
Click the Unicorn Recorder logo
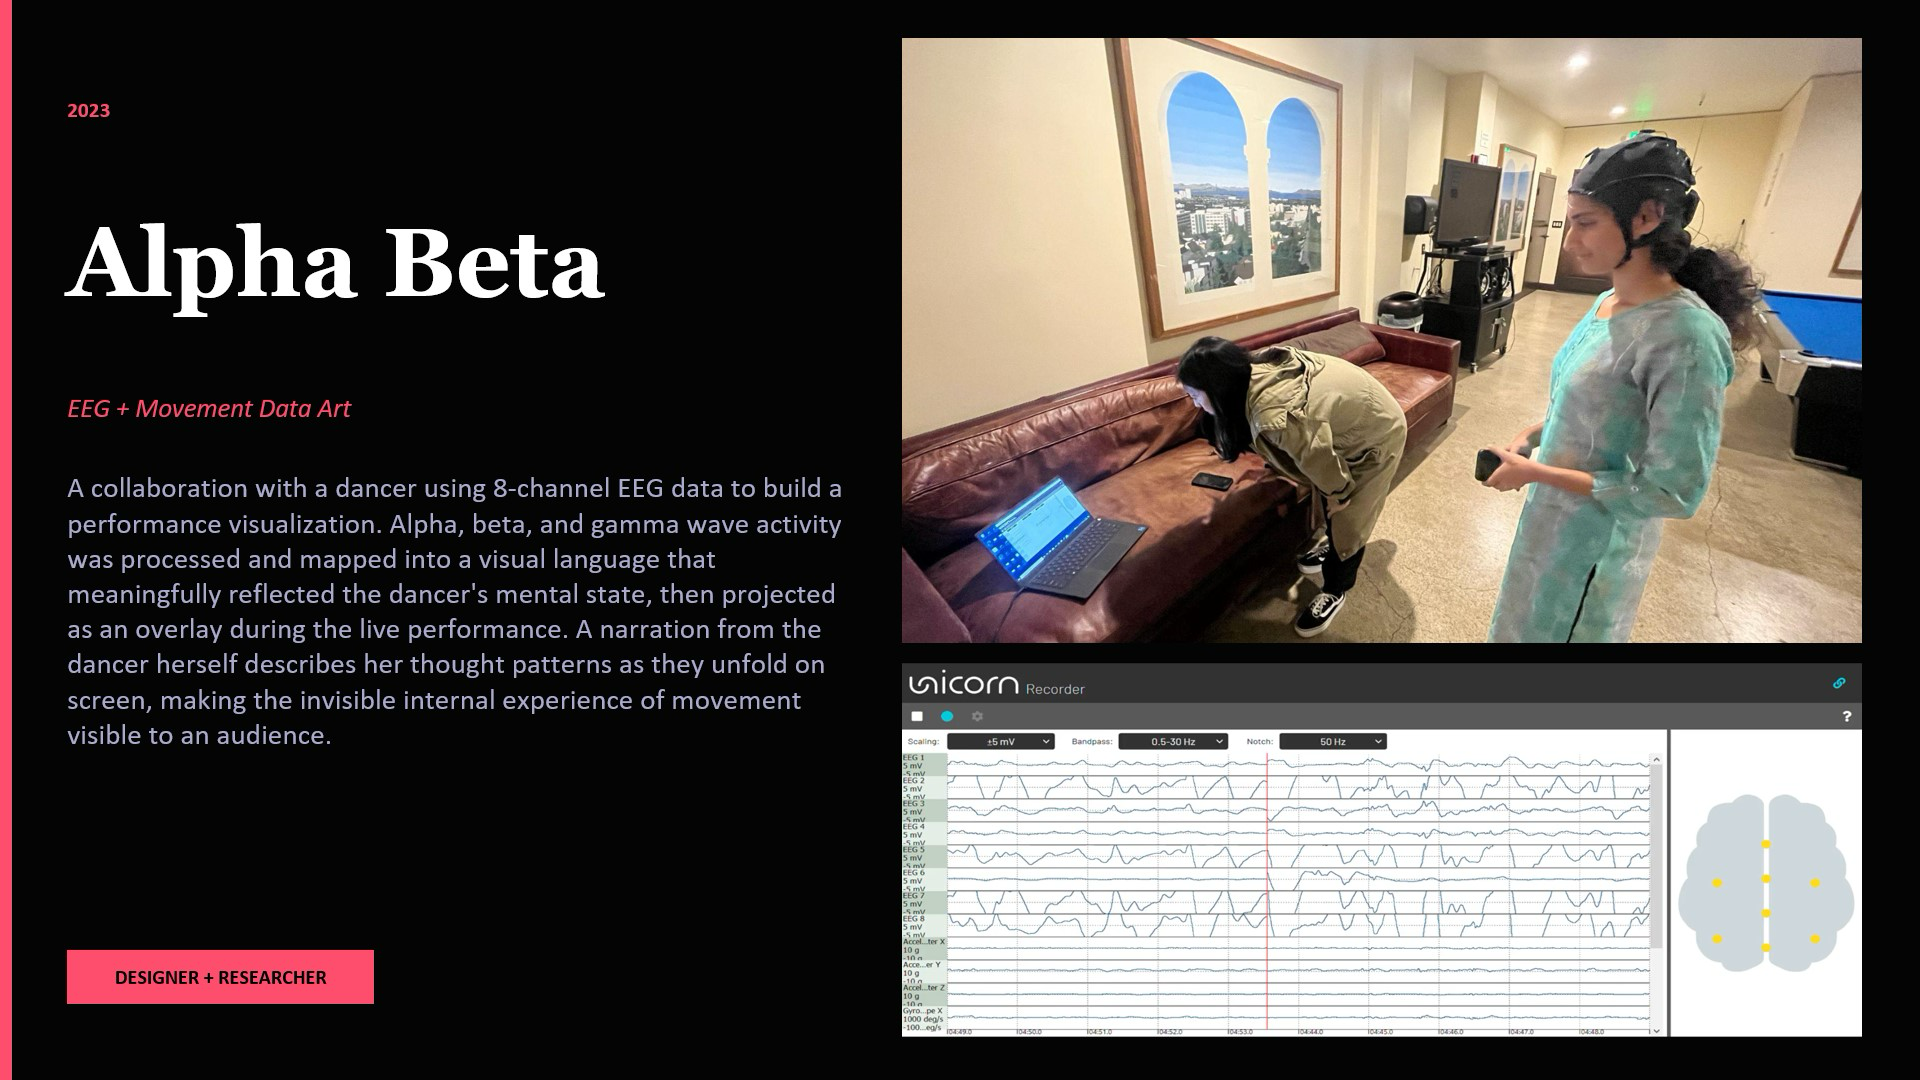coord(996,685)
